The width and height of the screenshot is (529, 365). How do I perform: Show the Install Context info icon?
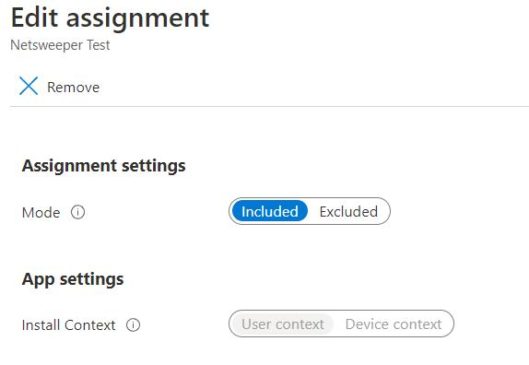click(x=133, y=325)
